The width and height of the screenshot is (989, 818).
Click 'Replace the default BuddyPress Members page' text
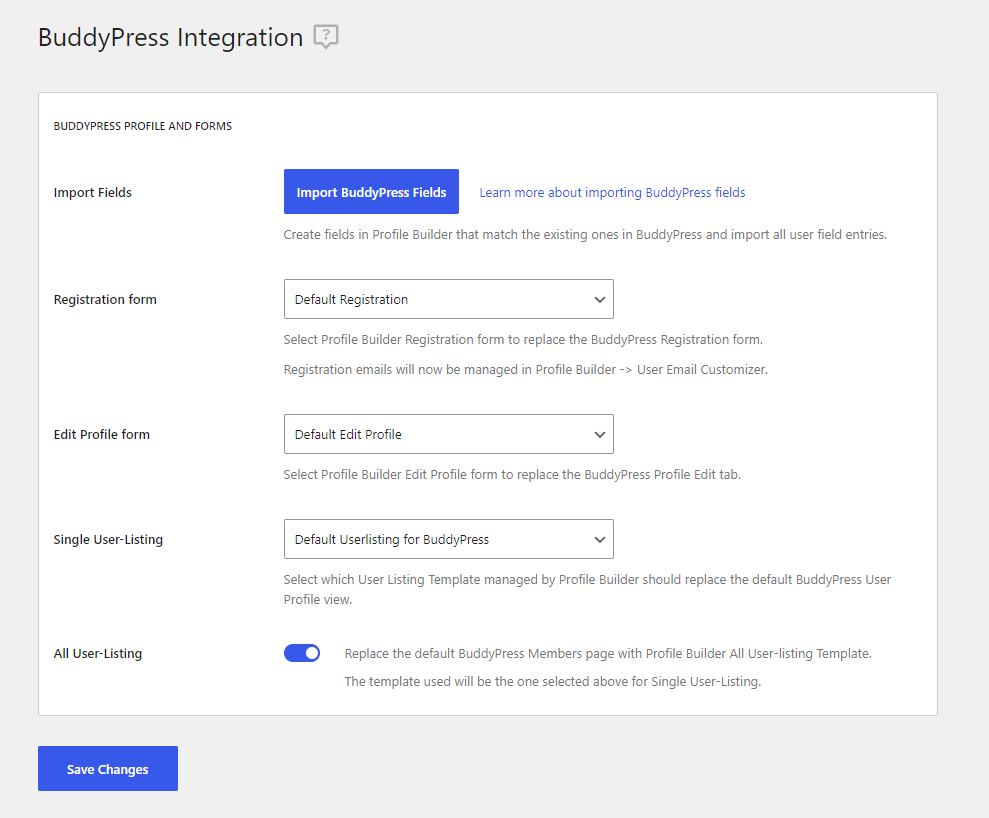608,653
